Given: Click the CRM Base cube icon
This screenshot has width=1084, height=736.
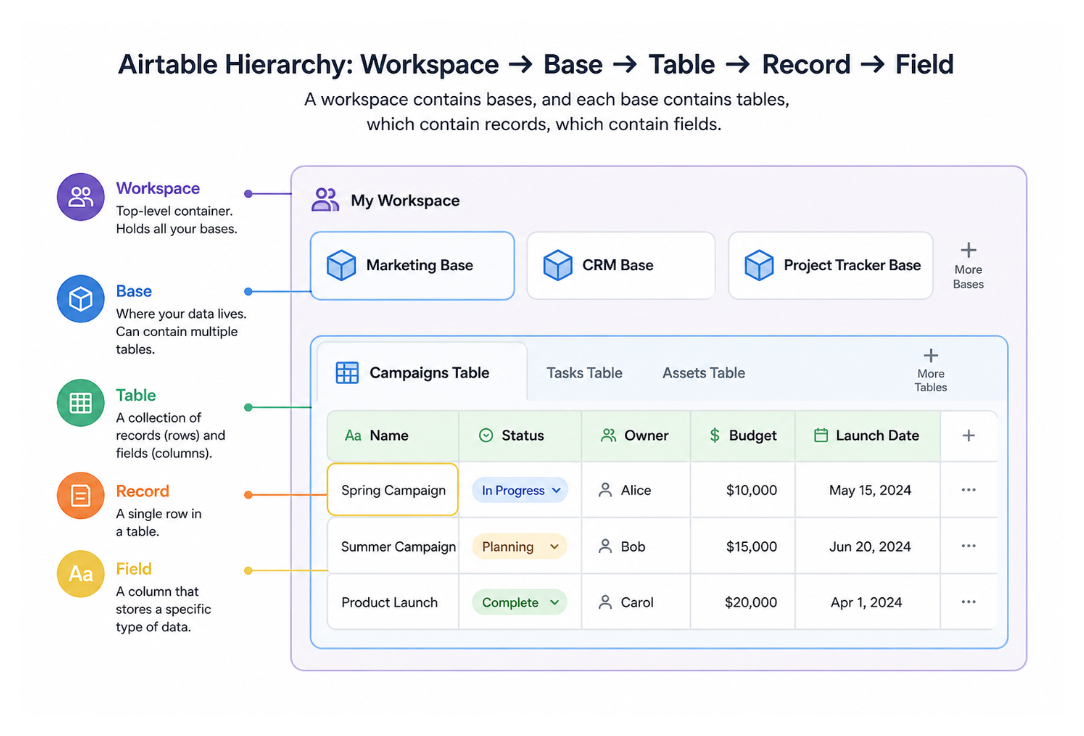Looking at the screenshot, I should pos(557,265).
